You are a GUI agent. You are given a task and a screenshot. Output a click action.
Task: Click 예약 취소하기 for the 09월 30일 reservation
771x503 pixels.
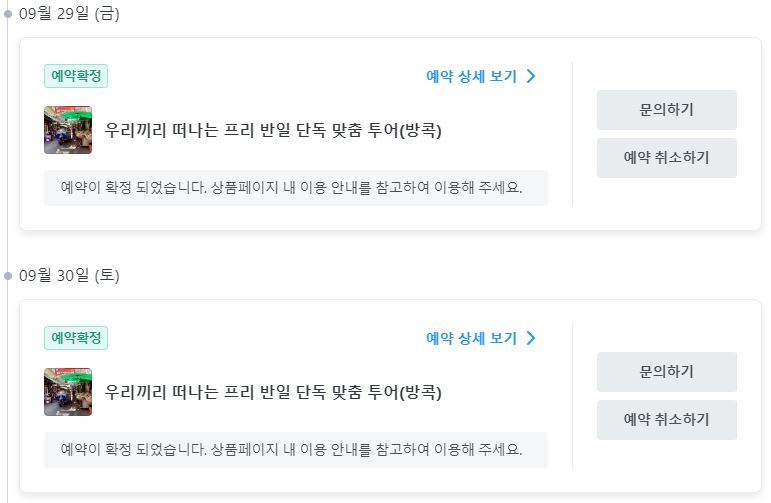[x=667, y=420]
